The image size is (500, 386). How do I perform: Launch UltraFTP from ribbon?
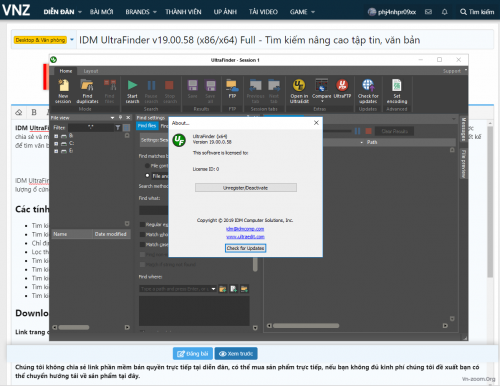coord(342,89)
